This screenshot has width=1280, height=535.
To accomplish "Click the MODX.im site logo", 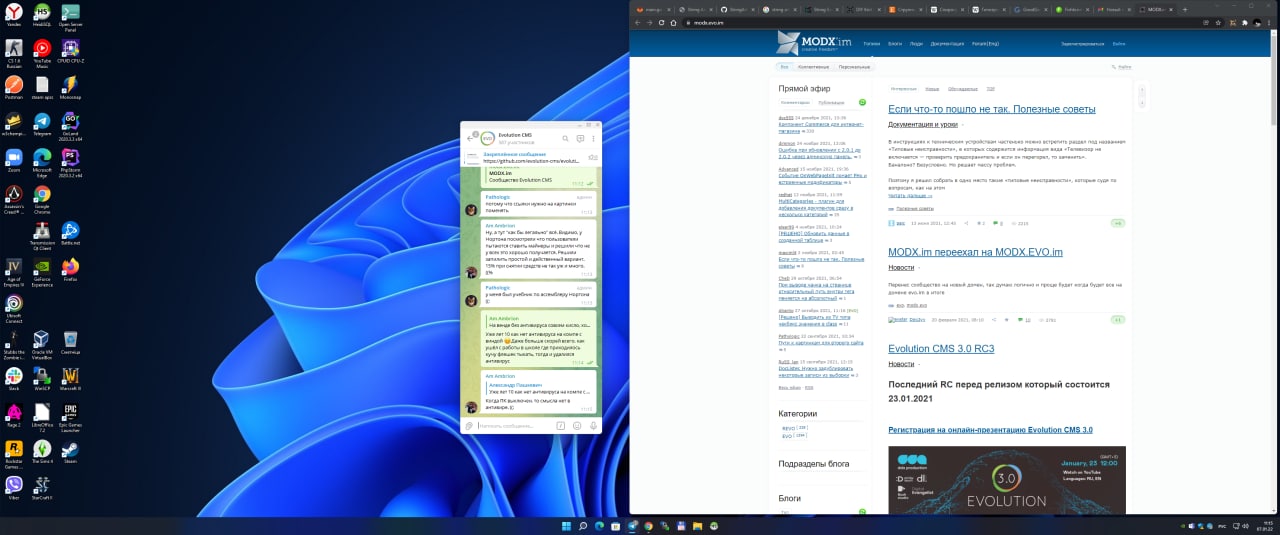I will click(x=811, y=42).
